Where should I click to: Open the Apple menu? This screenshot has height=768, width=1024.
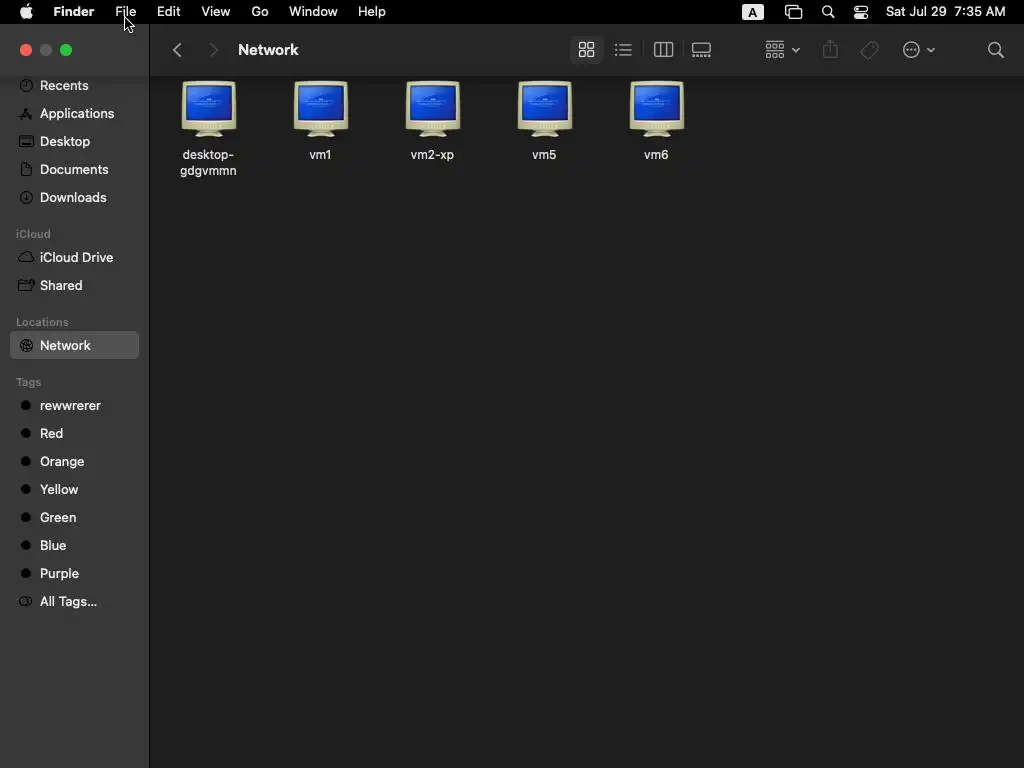(26, 12)
